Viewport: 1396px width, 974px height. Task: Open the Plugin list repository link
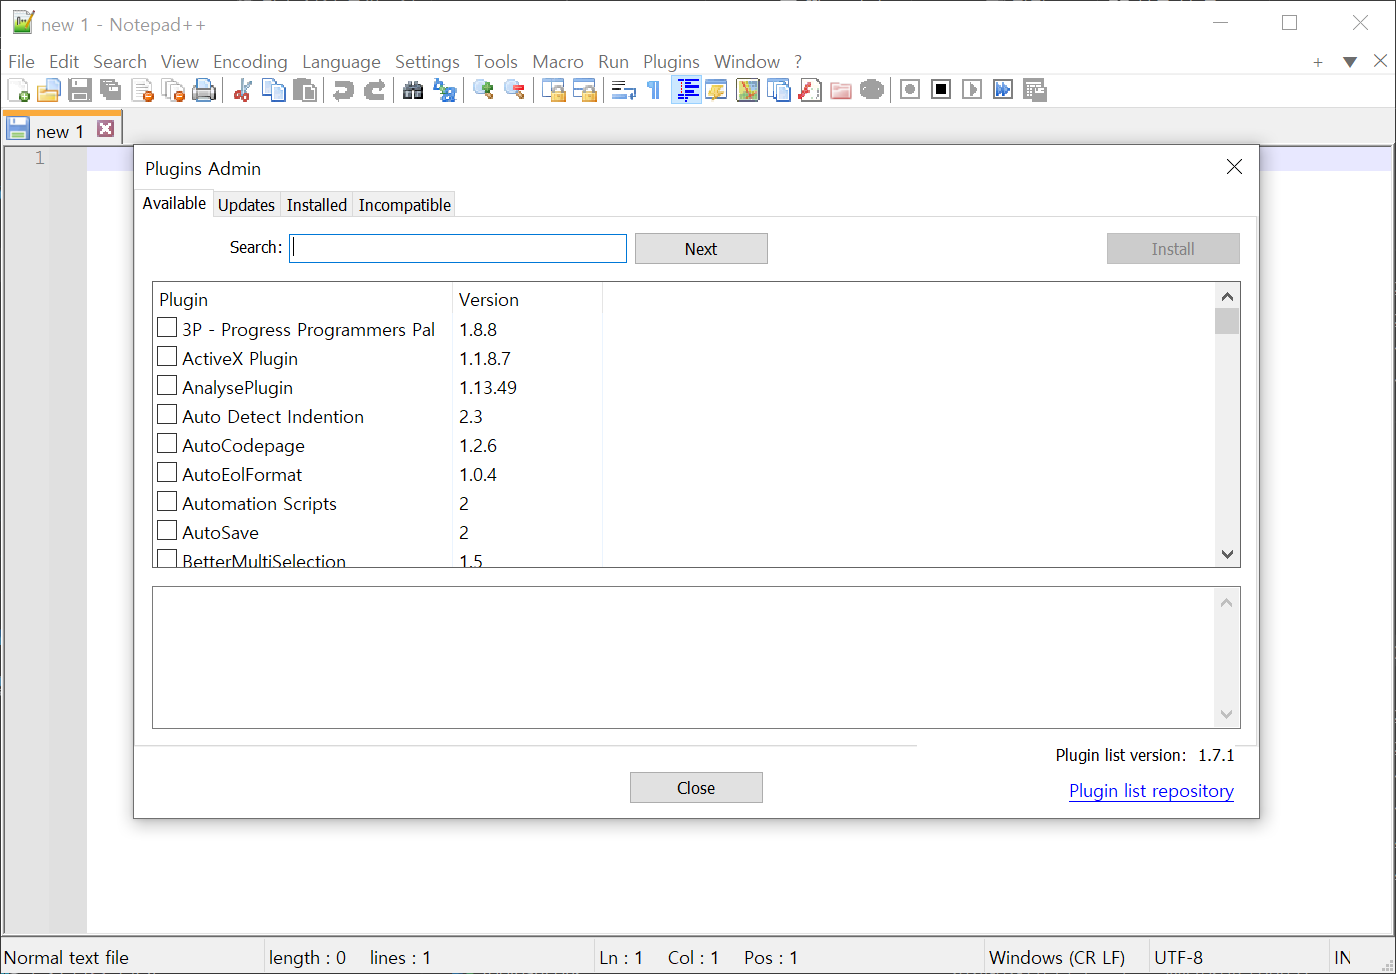1151,791
